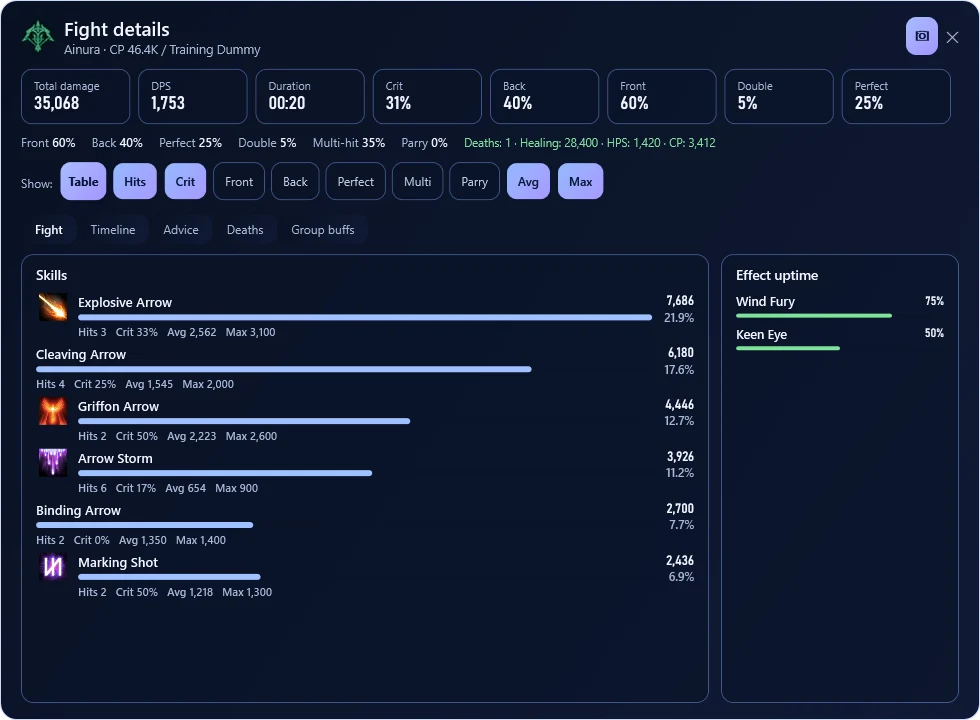Screen dimensions: 980x720
Task: Click the Cleaving Arrow damage bar
Action: click(284, 369)
